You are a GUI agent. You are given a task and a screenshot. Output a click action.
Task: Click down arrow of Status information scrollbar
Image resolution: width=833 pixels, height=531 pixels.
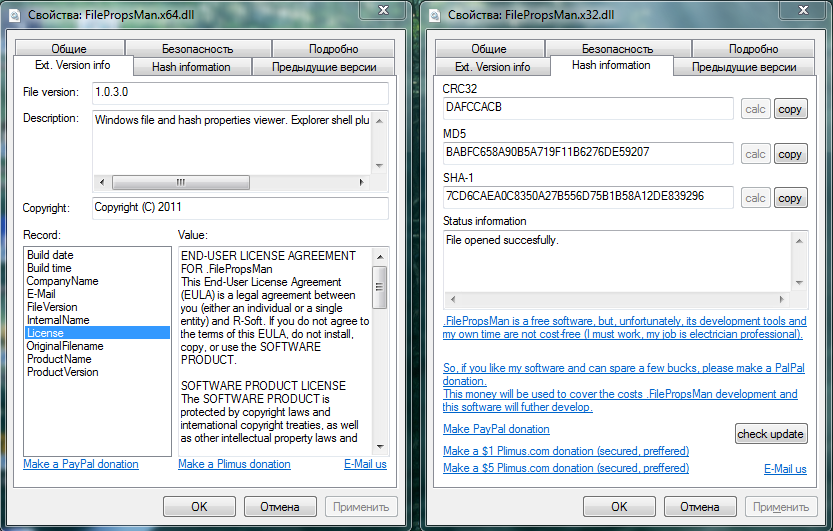pos(800,283)
